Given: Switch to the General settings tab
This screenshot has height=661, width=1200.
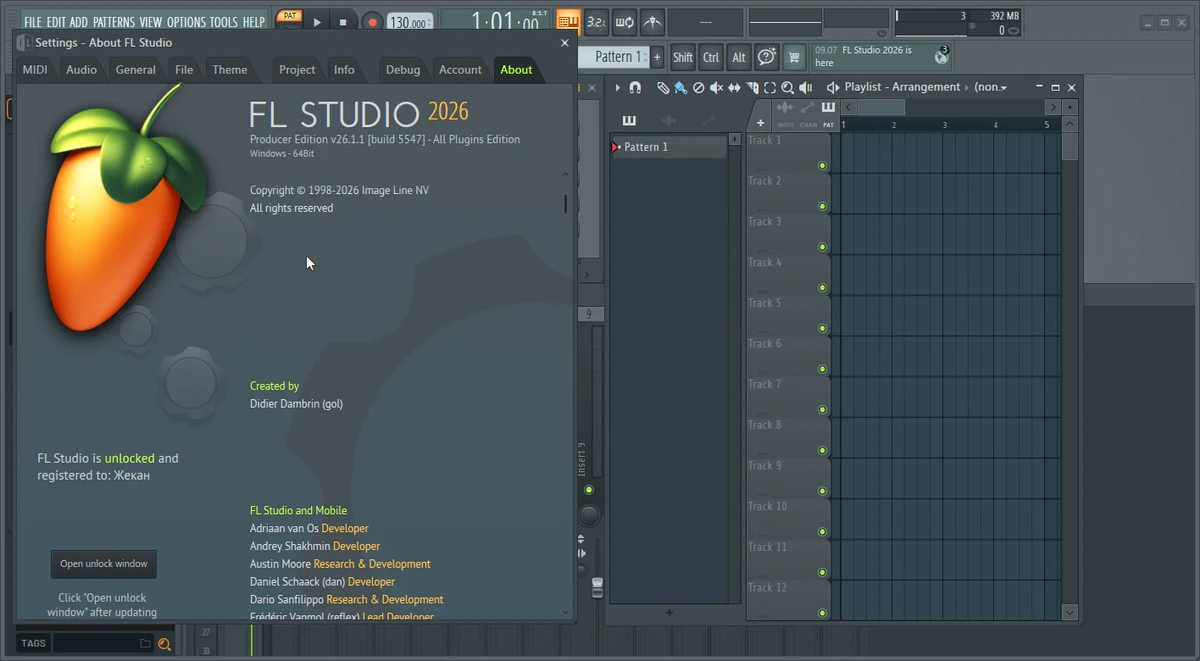Looking at the screenshot, I should pos(136,70).
